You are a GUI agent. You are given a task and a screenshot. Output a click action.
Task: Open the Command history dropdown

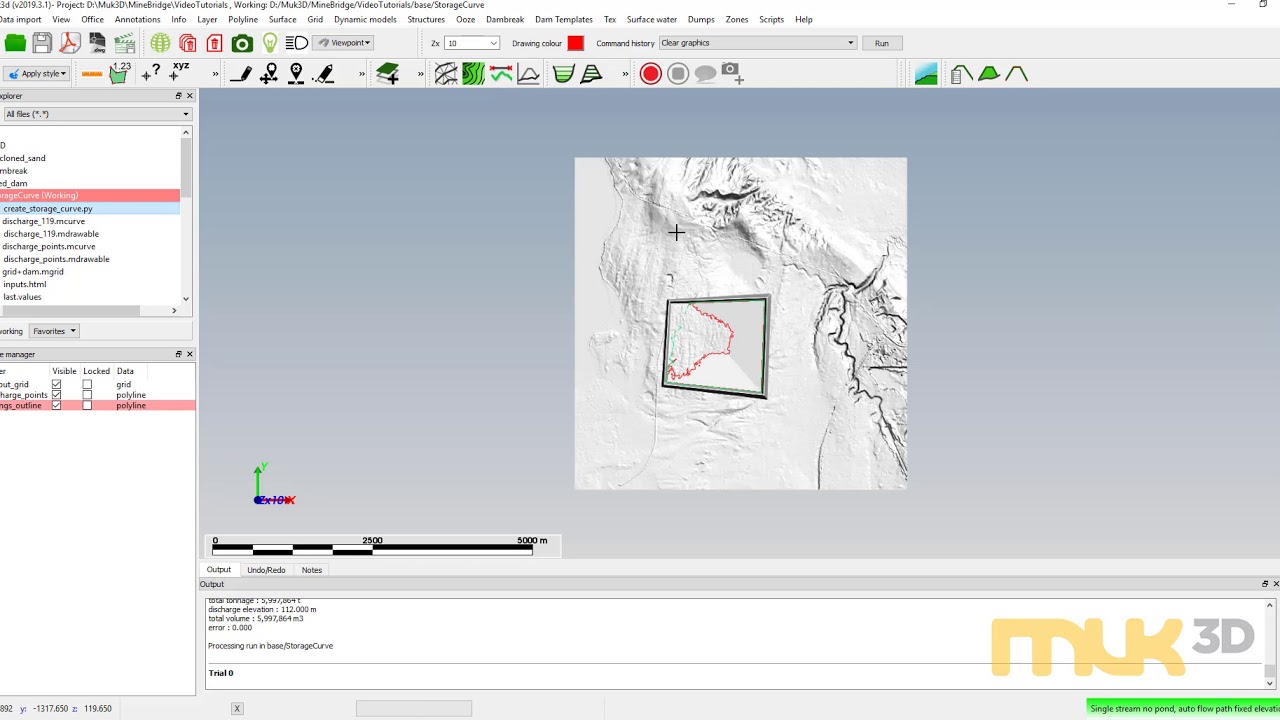coord(757,43)
